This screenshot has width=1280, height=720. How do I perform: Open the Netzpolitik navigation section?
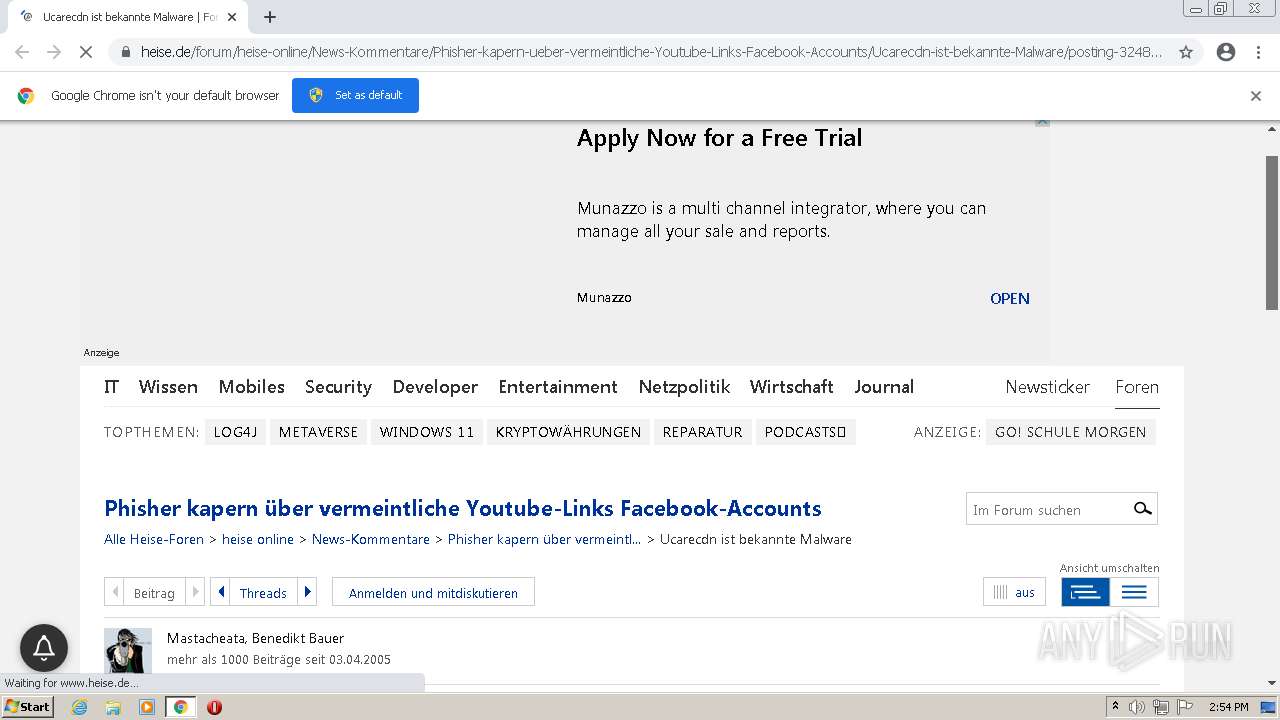pyautogui.click(x=684, y=387)
